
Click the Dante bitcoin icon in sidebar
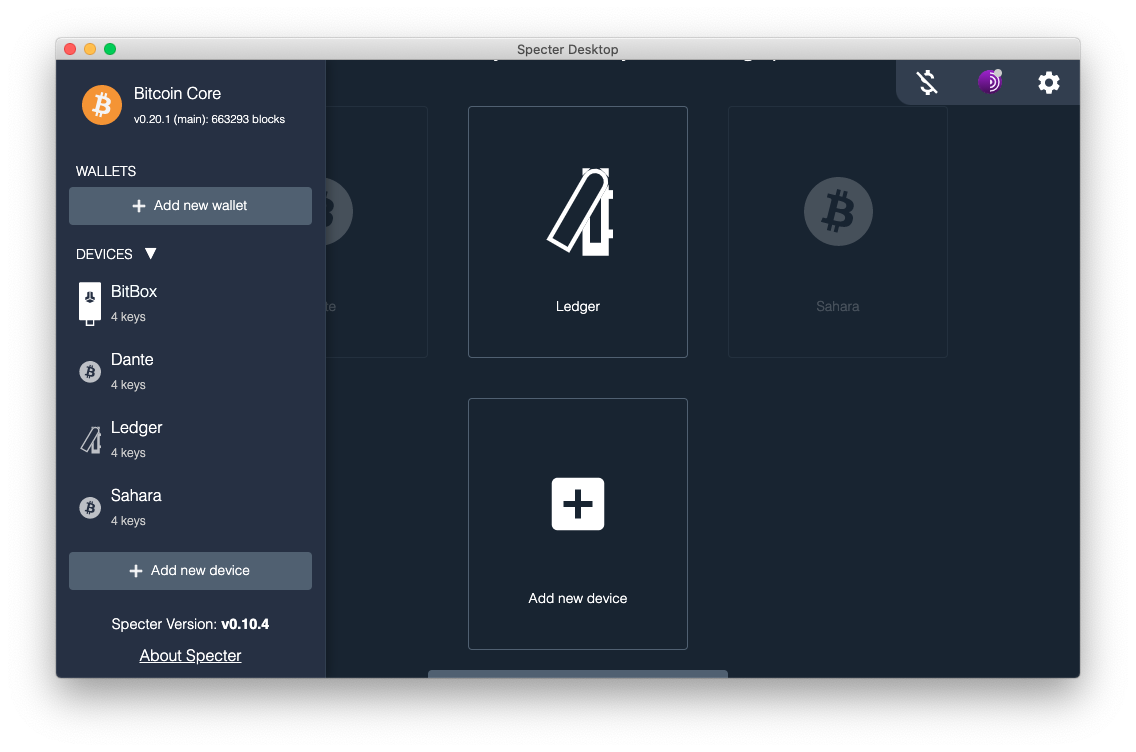[x=90, y=372]
